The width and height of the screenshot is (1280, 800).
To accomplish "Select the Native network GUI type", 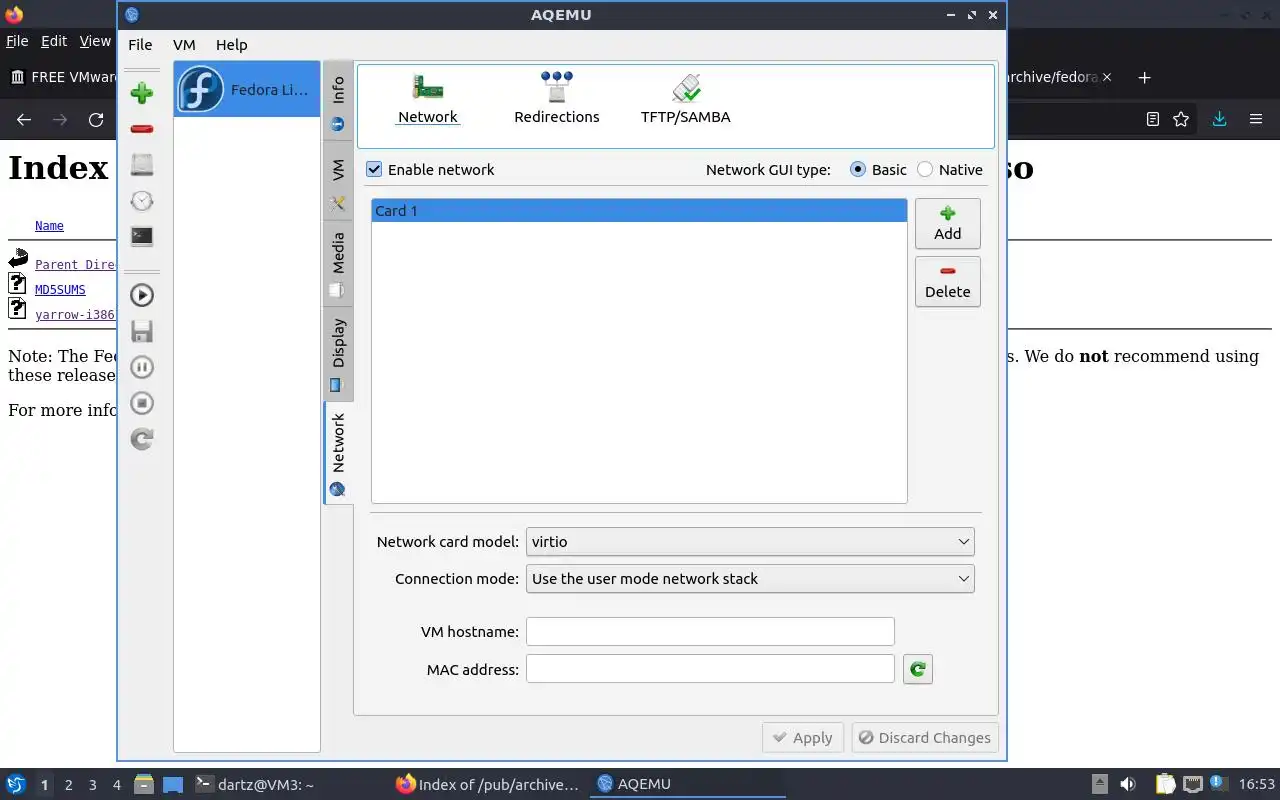I will coord(925,170).
